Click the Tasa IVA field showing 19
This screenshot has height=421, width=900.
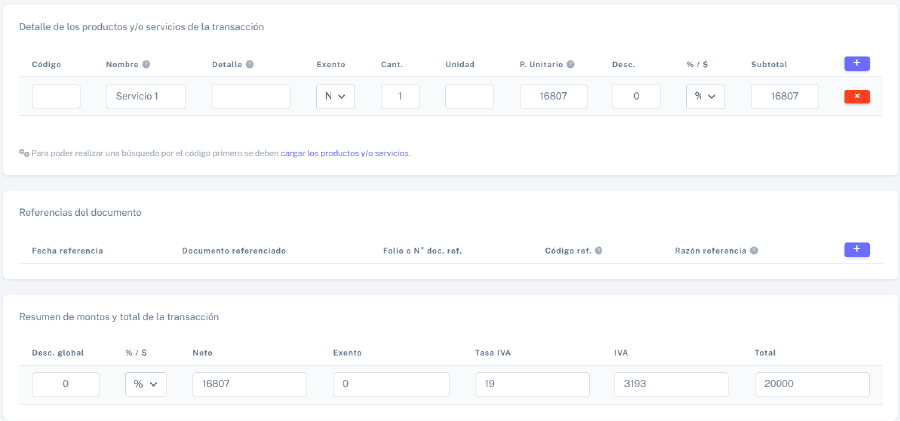coord(532,385)
